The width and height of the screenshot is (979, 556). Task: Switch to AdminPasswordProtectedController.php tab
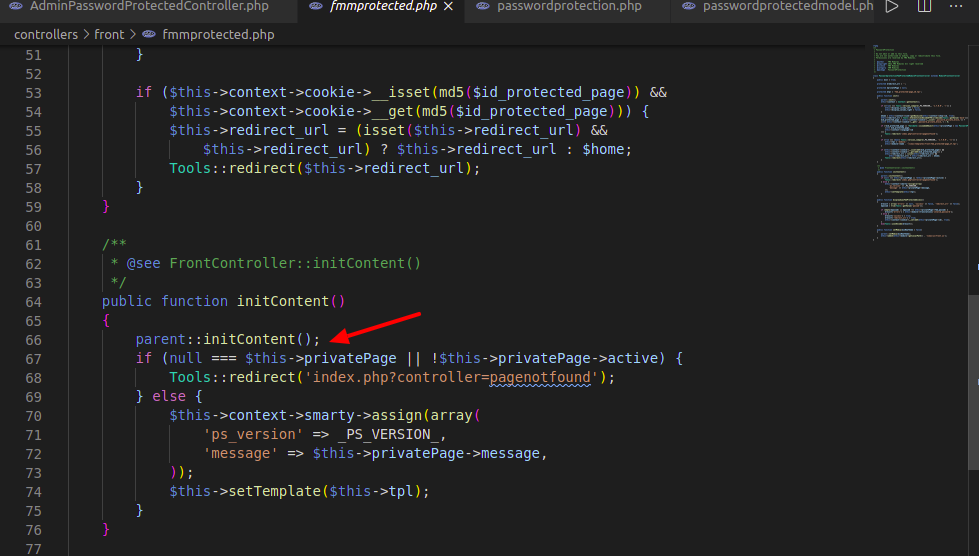(x=149, y=7)
